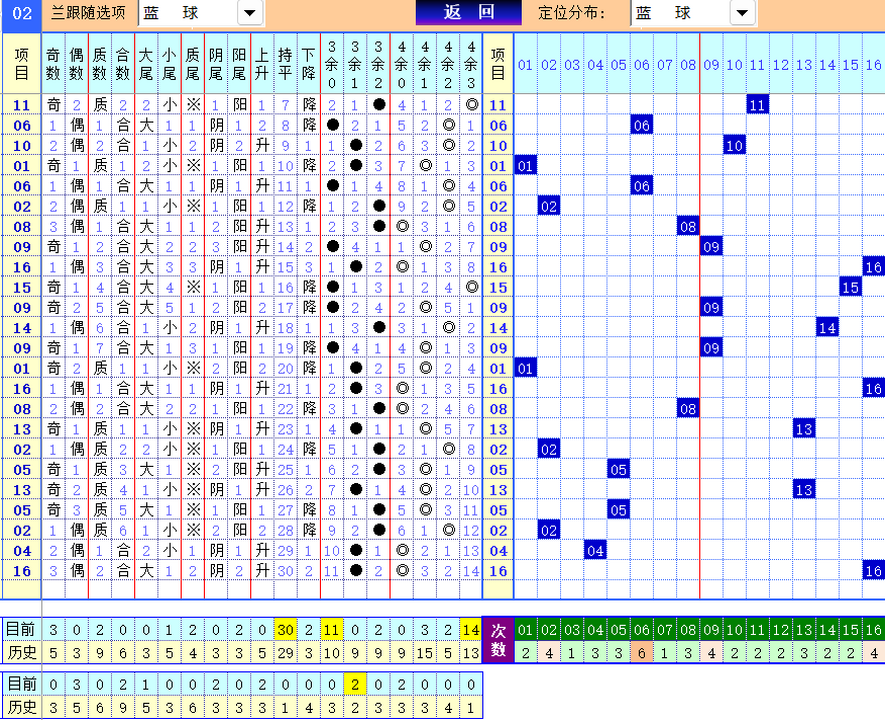
Task: Click the blue-highlighted 11 cell in distribution grid
Action: [757, 104]
